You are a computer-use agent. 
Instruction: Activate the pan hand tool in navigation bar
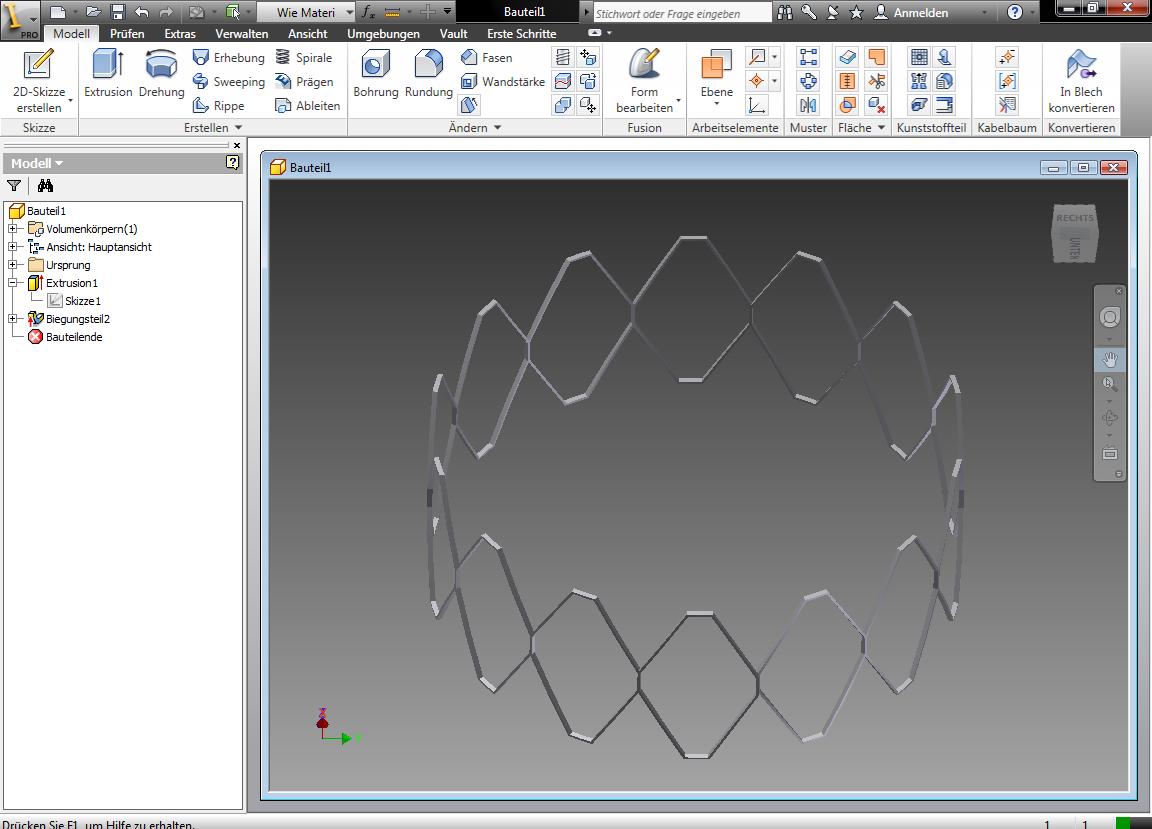coord(1110,360)
